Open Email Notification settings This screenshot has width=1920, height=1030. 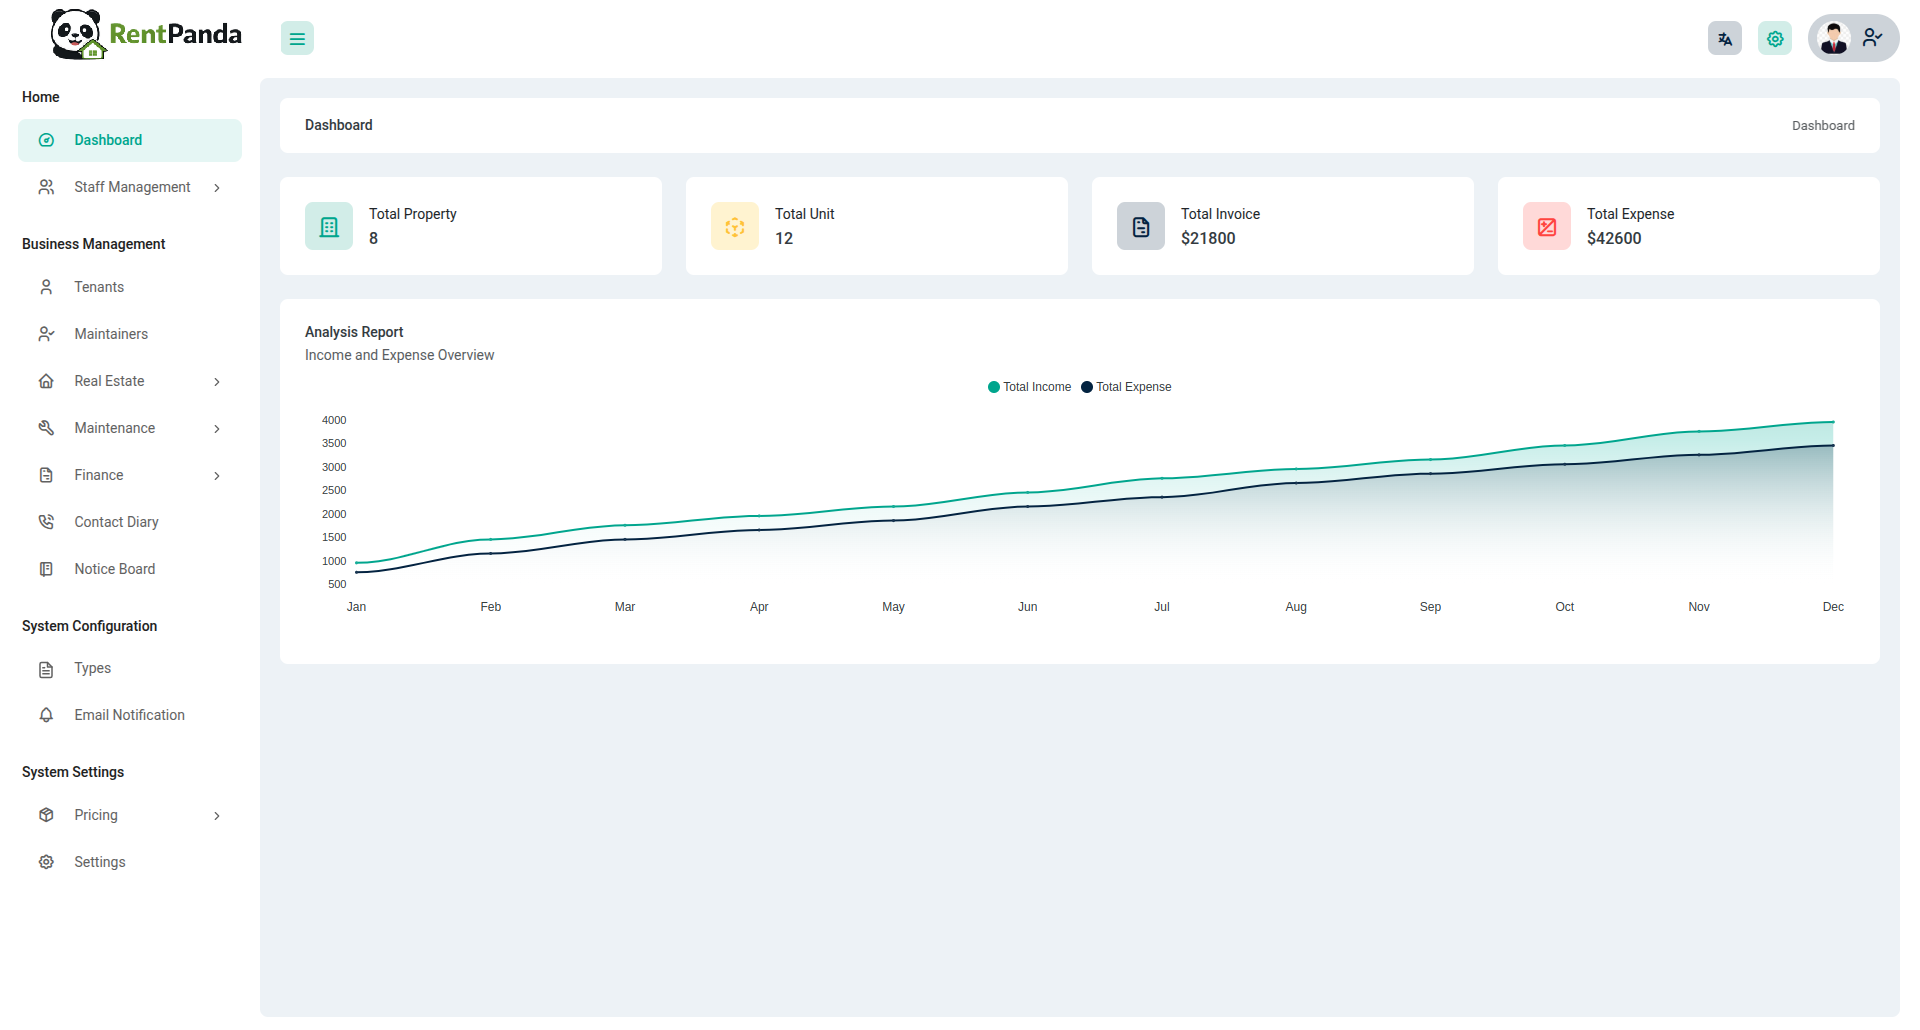129,715
